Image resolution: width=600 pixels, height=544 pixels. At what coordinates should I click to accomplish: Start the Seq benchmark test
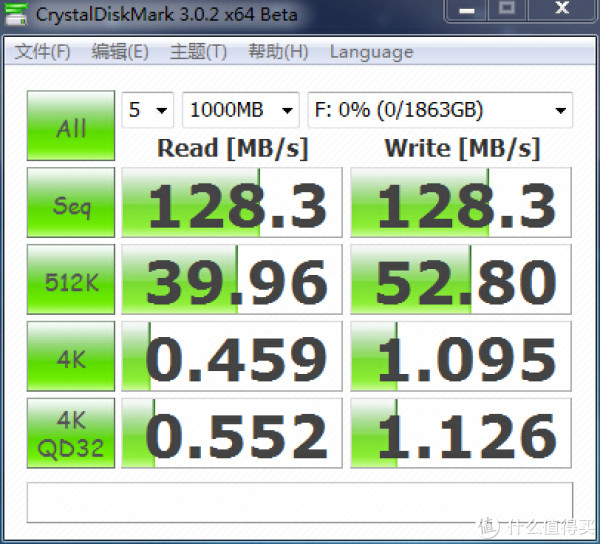pyautogui.click(x=71, y=202)
